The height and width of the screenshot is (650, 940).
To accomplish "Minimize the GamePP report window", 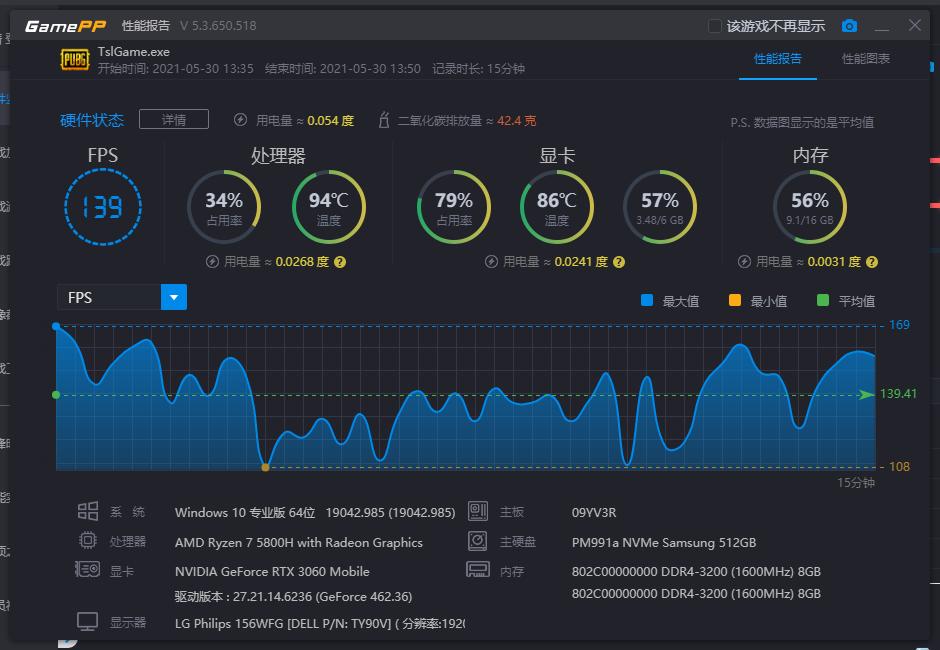I will [882, 26].
